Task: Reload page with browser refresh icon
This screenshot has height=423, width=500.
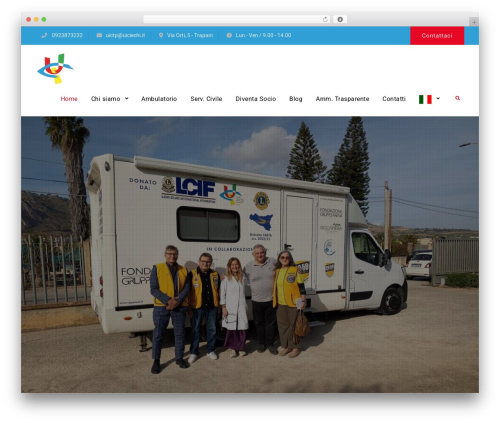Action: click(x=325, y=19)
